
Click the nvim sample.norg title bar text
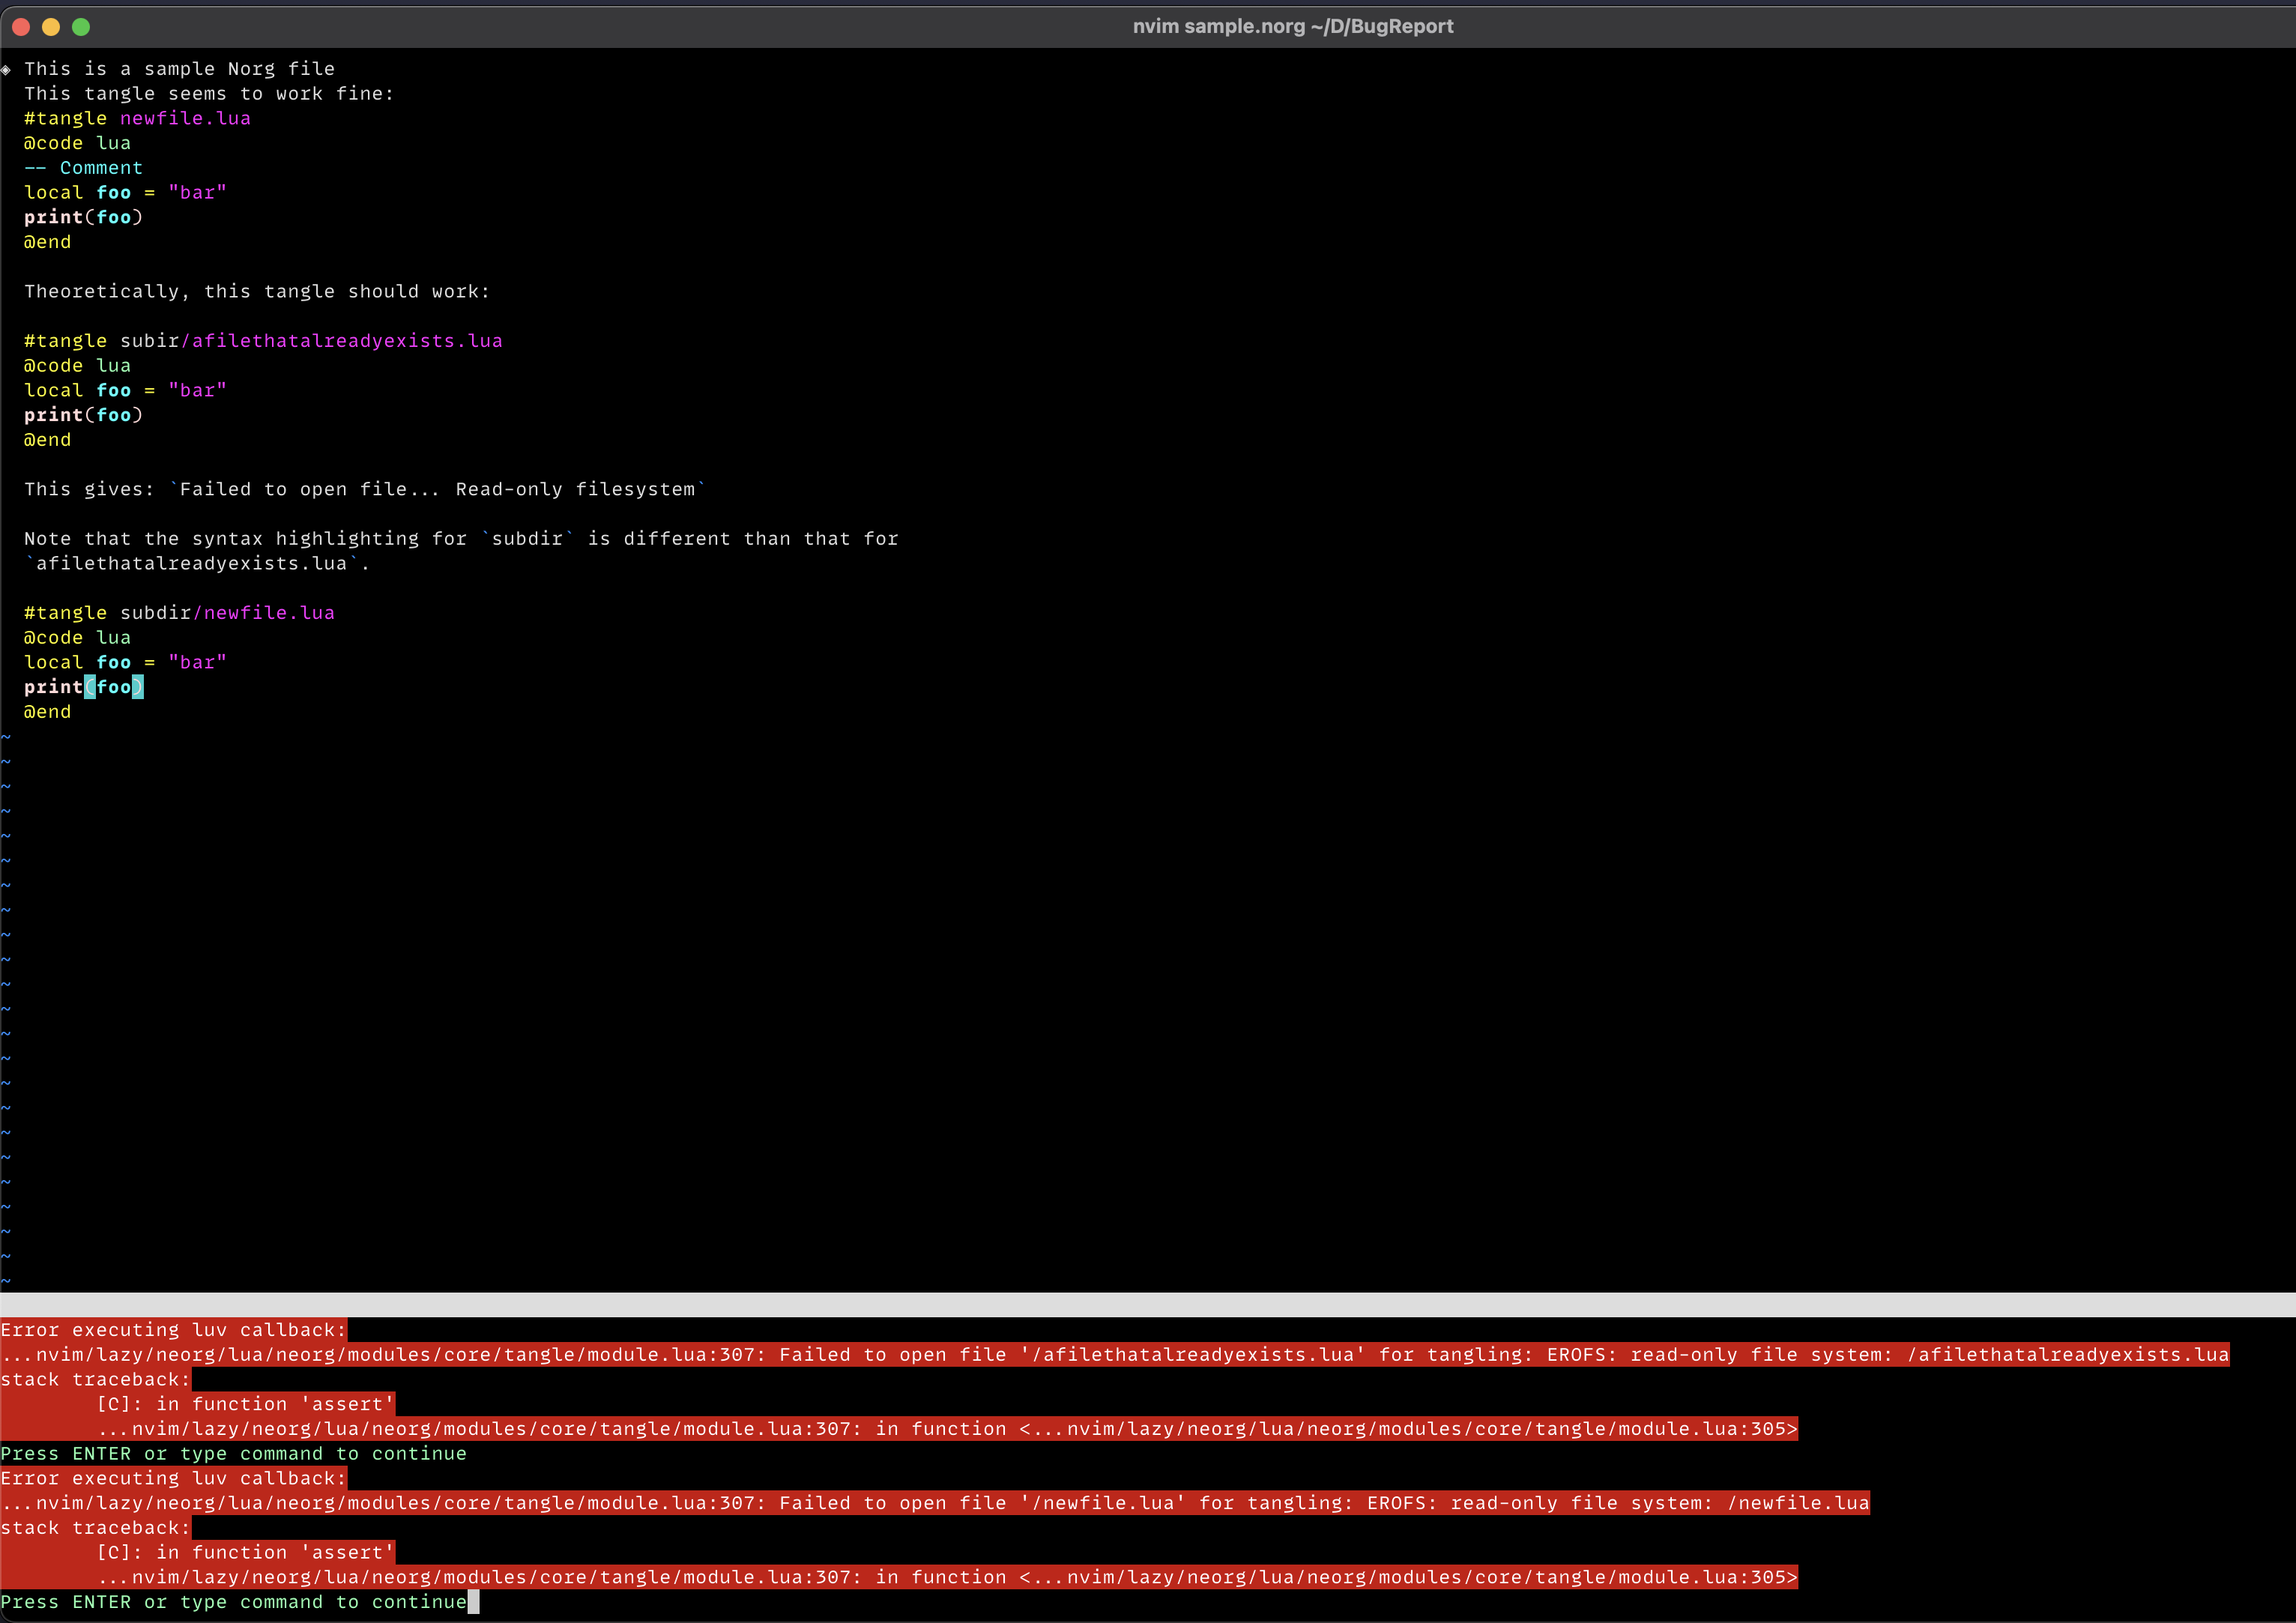pos(1293,26)
